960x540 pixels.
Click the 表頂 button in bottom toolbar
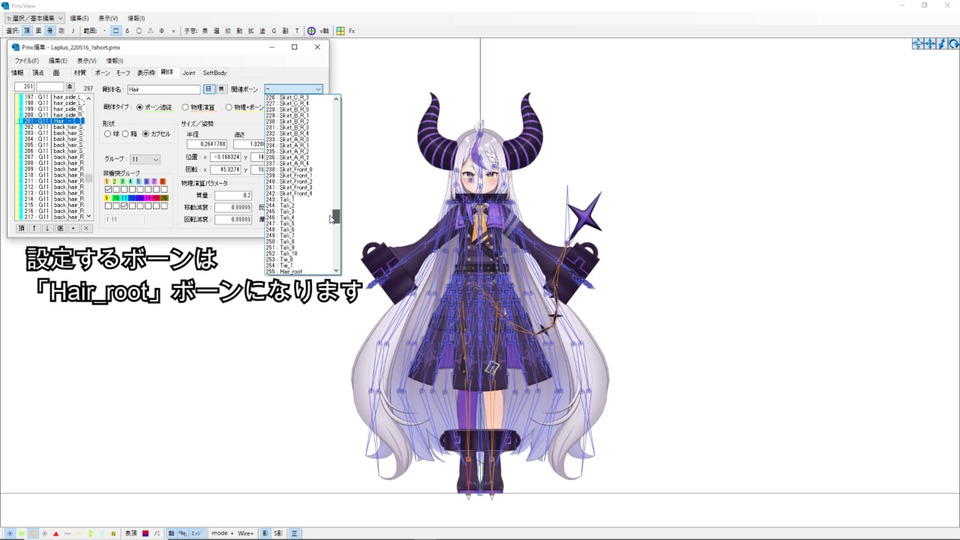[131, 534]
